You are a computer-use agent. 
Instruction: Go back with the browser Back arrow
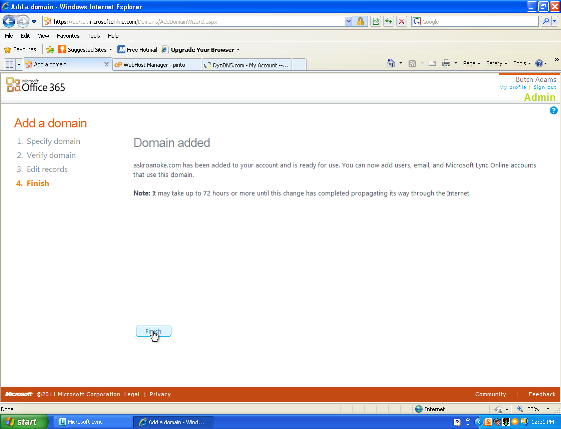[9, 21]
